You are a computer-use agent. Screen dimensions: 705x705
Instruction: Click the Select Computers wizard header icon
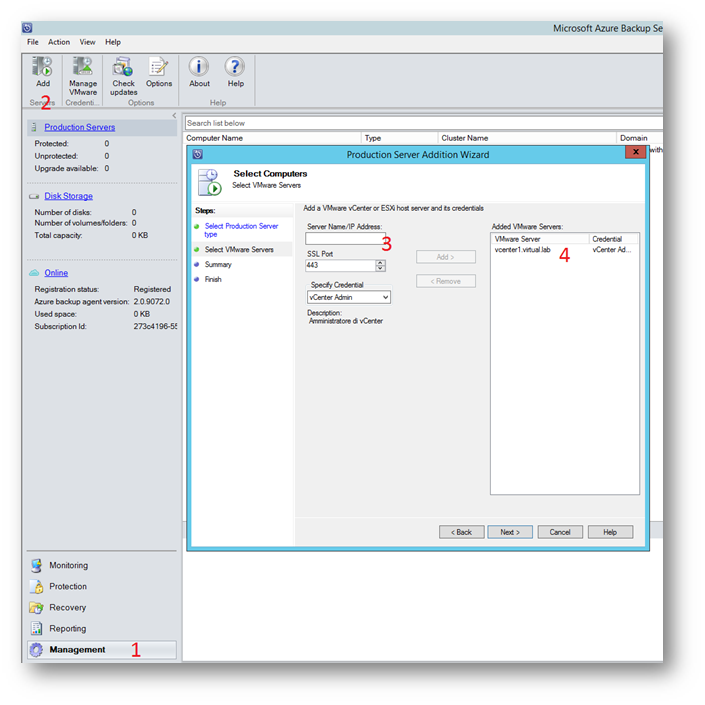pyautogui.click(x=210, y=182)
